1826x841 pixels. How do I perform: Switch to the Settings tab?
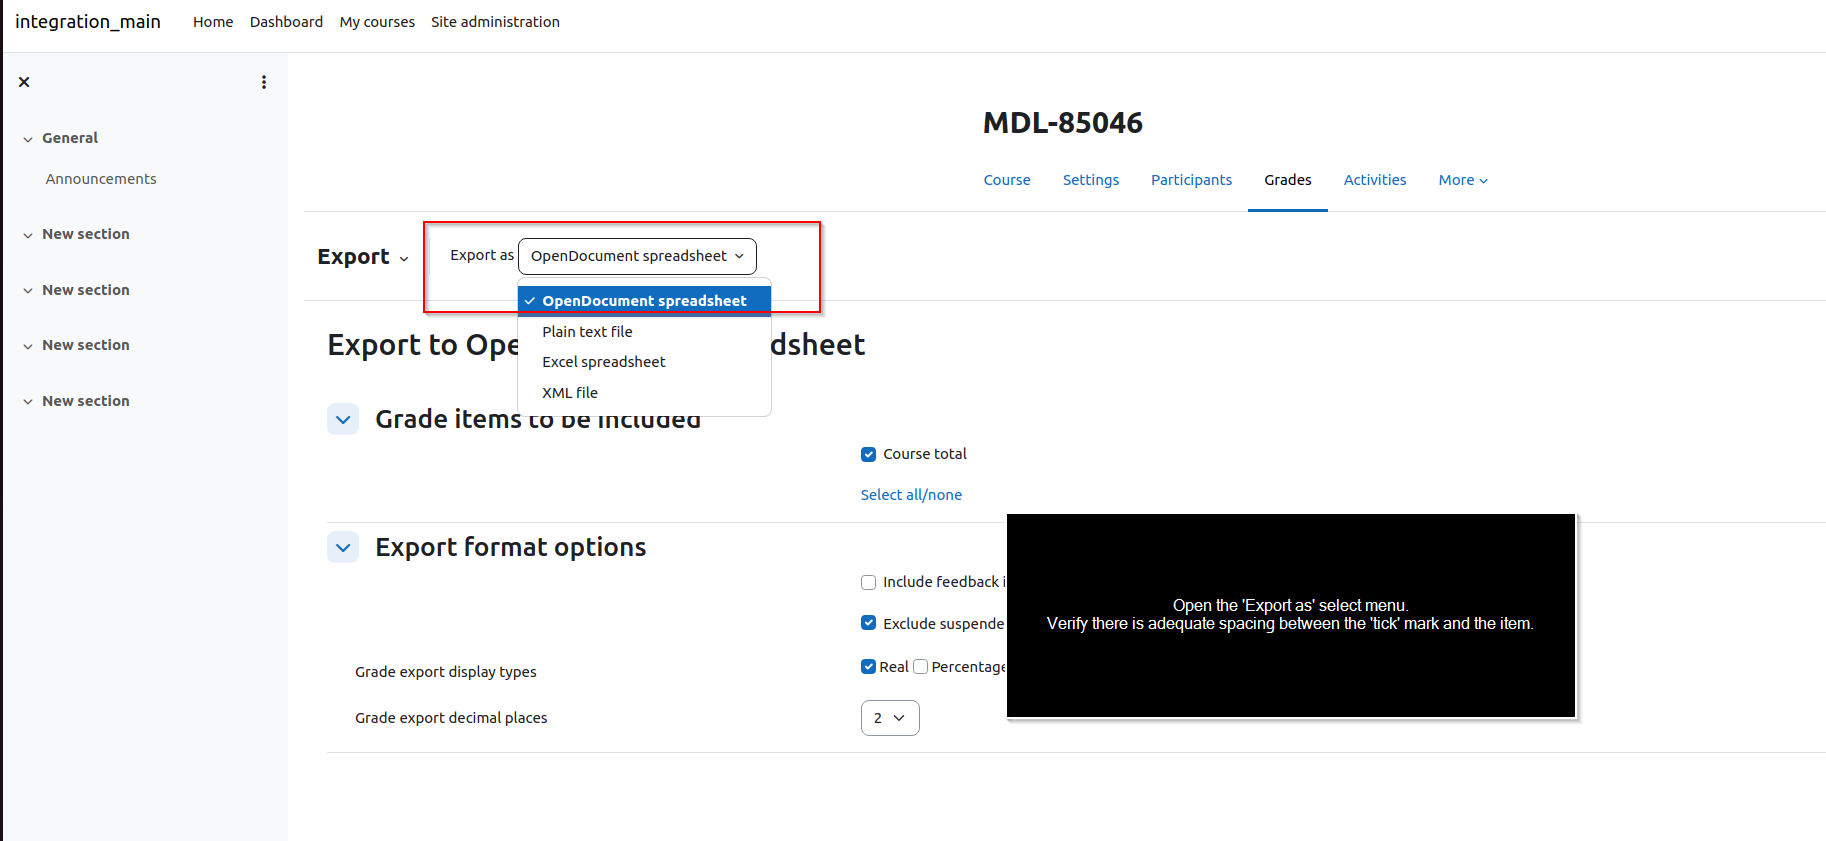(x=1091, y=180)
